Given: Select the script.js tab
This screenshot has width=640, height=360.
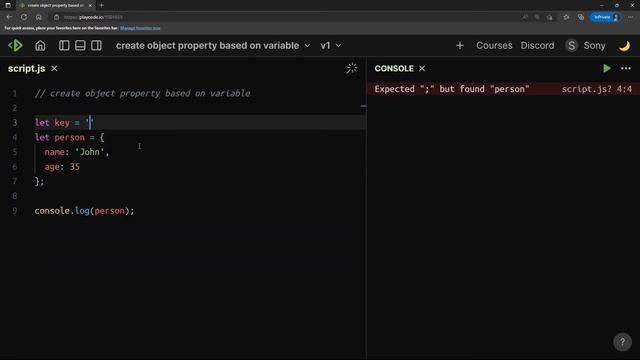Looking at the screenshot, I should coord(27,69).
